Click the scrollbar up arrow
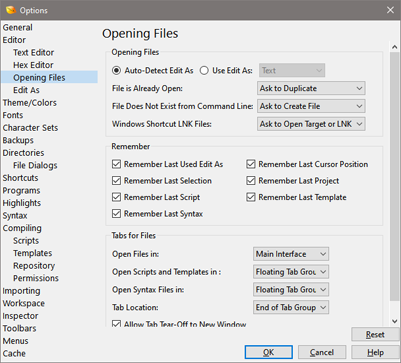This screenshot has width=401, height=363. tap(395, 47)
